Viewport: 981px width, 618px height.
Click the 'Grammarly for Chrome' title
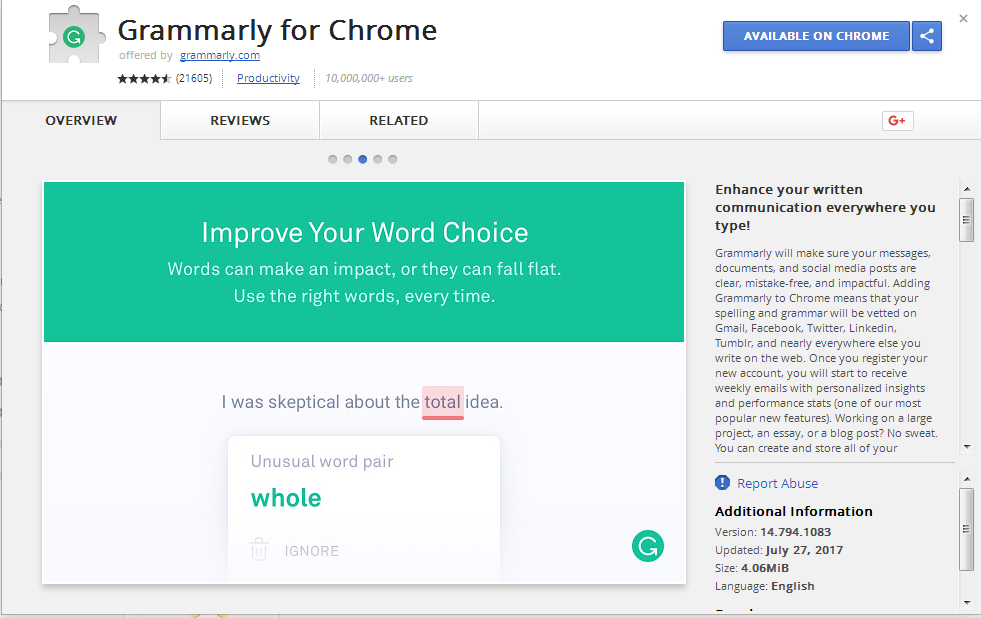(x=277, y=30)
